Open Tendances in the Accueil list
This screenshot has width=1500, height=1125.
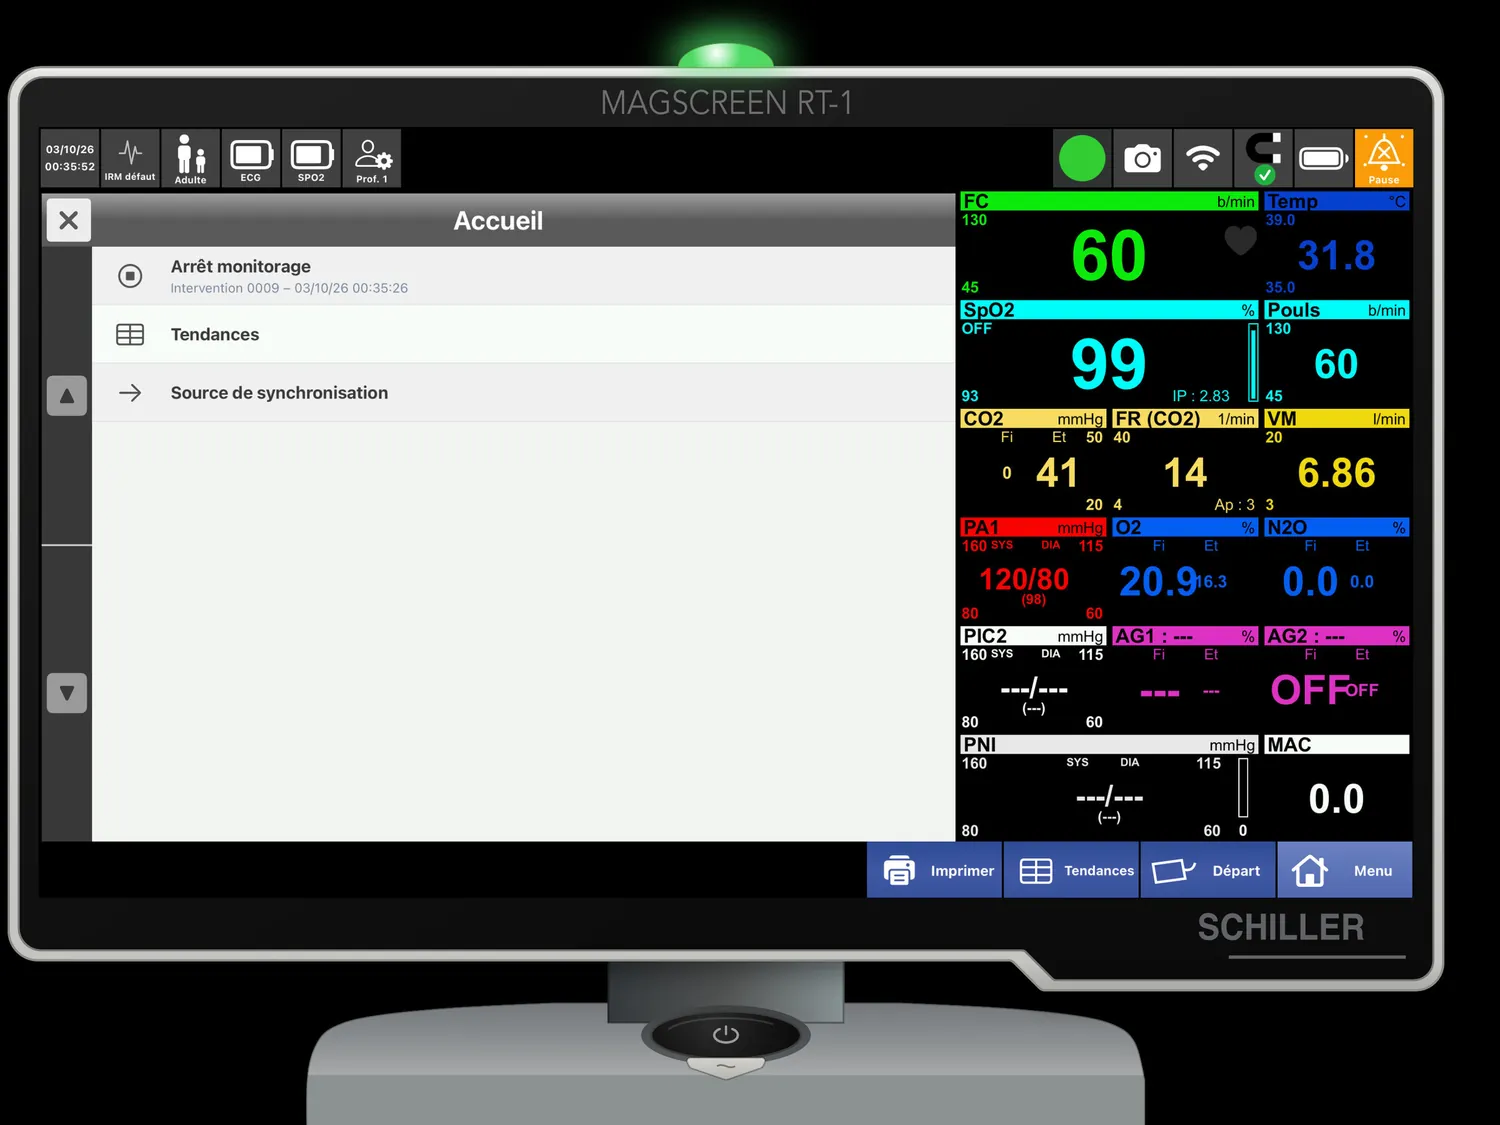pyautogui.click(x=524, y=334)
